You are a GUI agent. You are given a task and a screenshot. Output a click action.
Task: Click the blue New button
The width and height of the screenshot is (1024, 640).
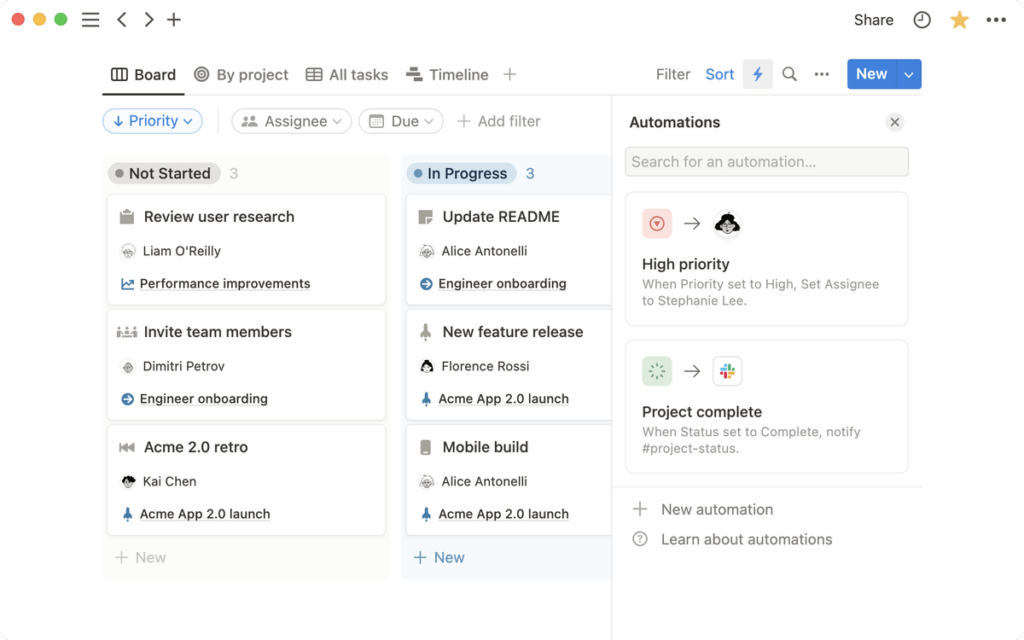871,74
